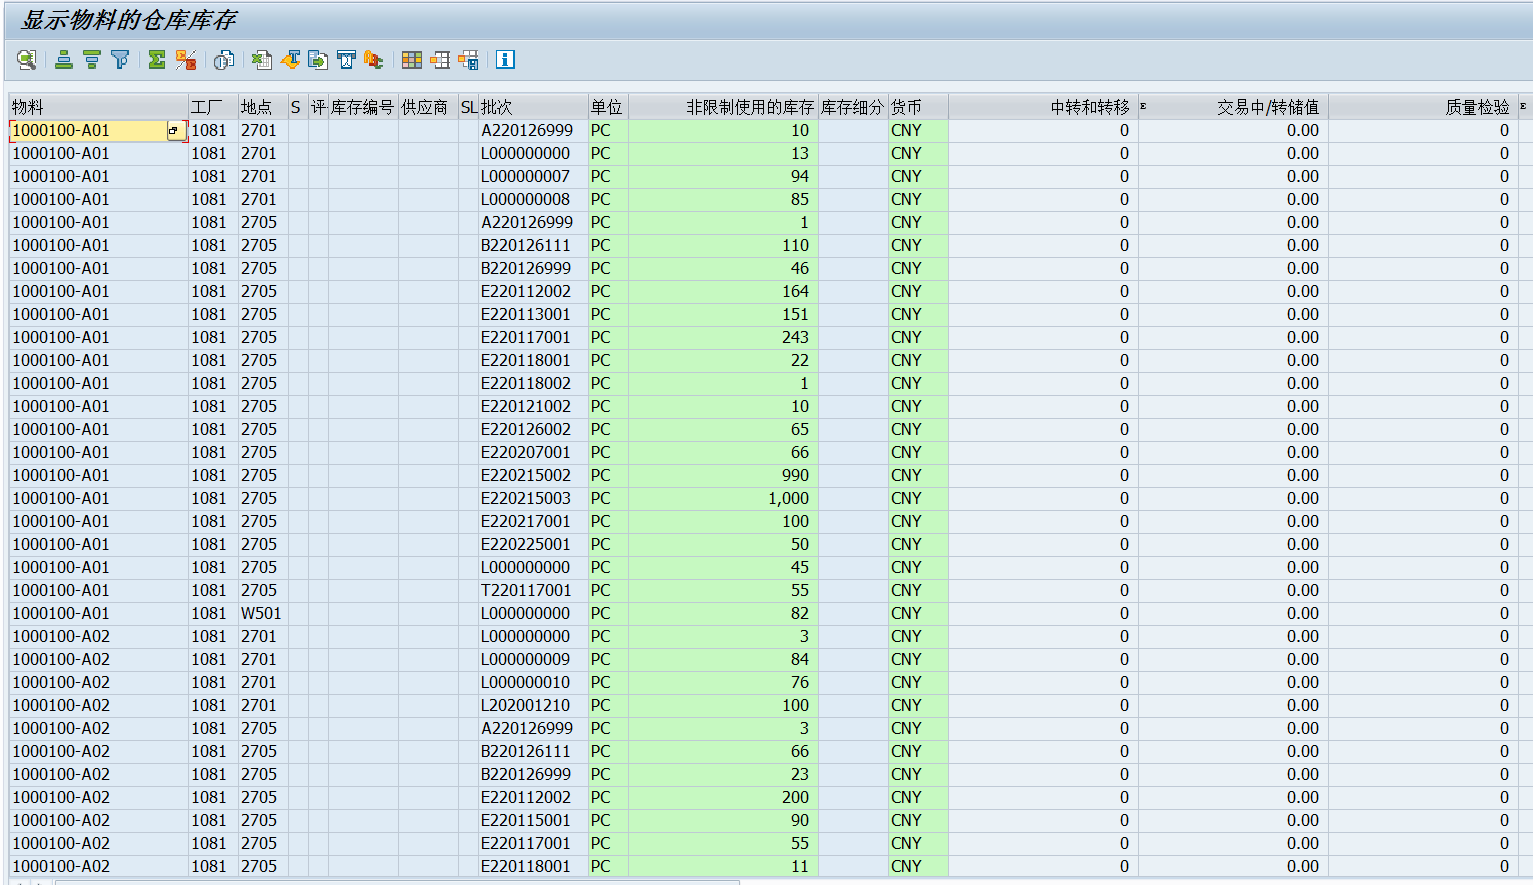Export the stock list to Excel
Screen dimensions: 1533x885
click(x=261, y=59)
